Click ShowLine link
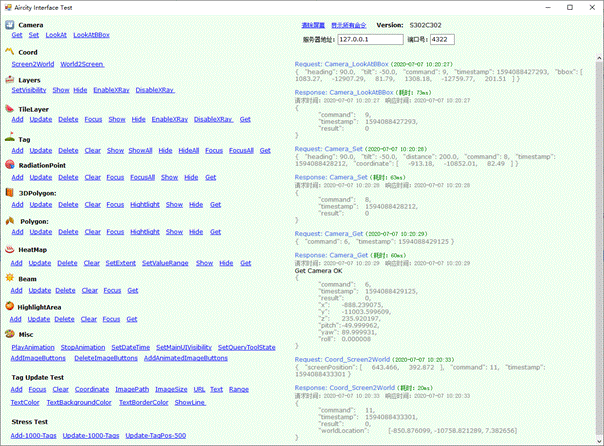Viewport: 604px width, 446px height. 190,402
